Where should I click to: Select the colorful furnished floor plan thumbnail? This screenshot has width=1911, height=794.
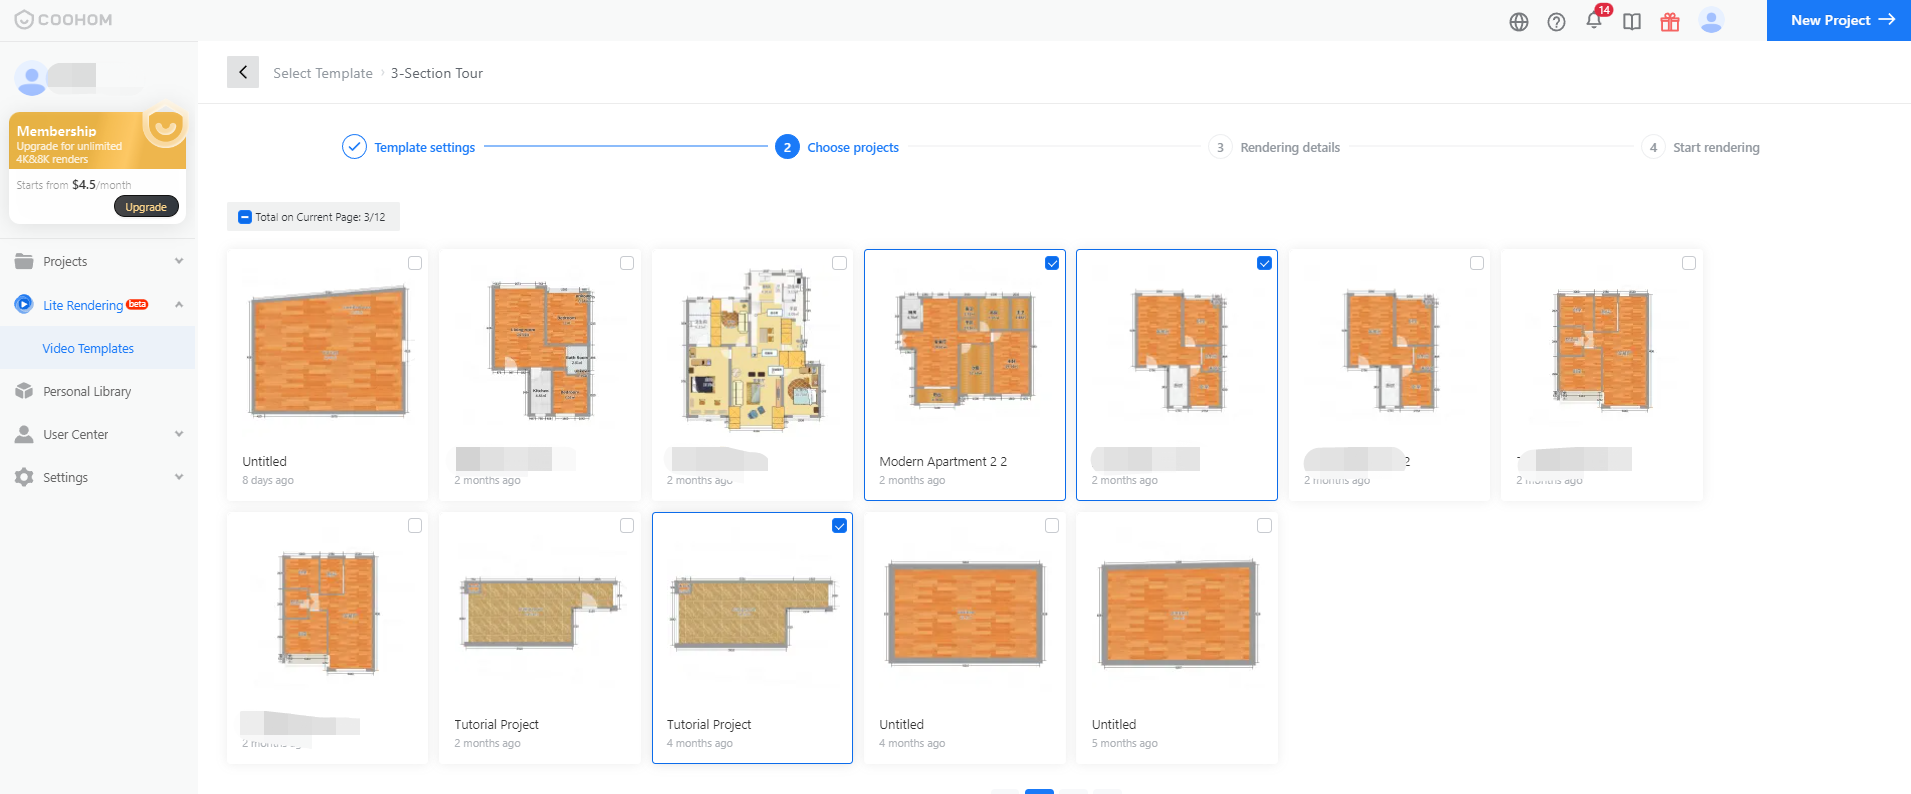[752, 350]
